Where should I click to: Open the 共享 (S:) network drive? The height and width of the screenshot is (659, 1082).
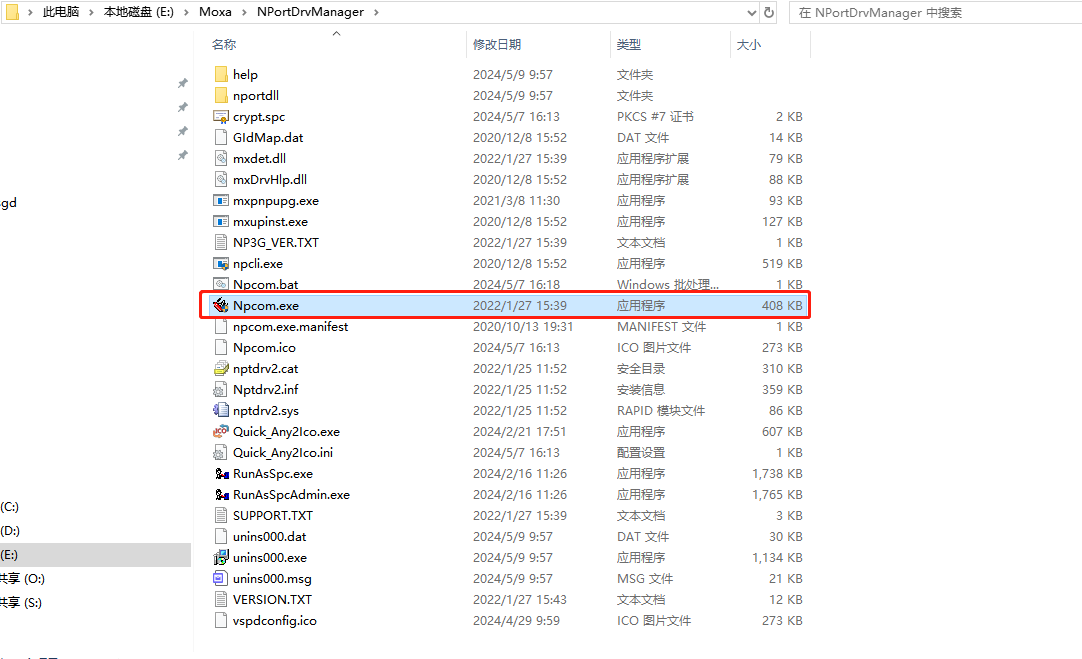[21, 603]
